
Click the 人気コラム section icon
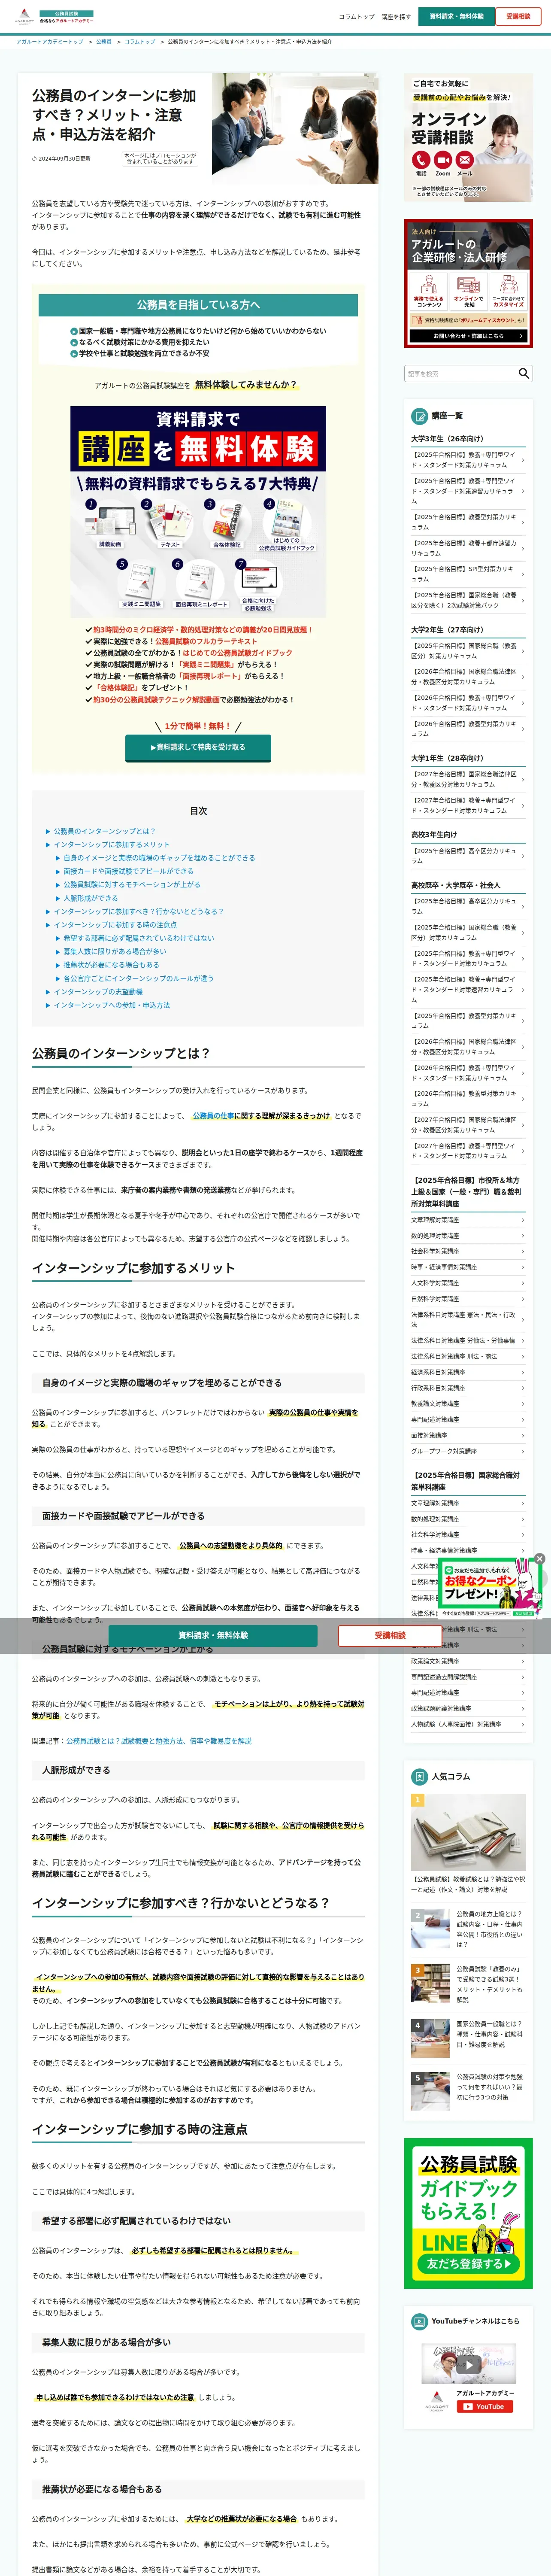pyautogui.click(x=420, y=1776)
